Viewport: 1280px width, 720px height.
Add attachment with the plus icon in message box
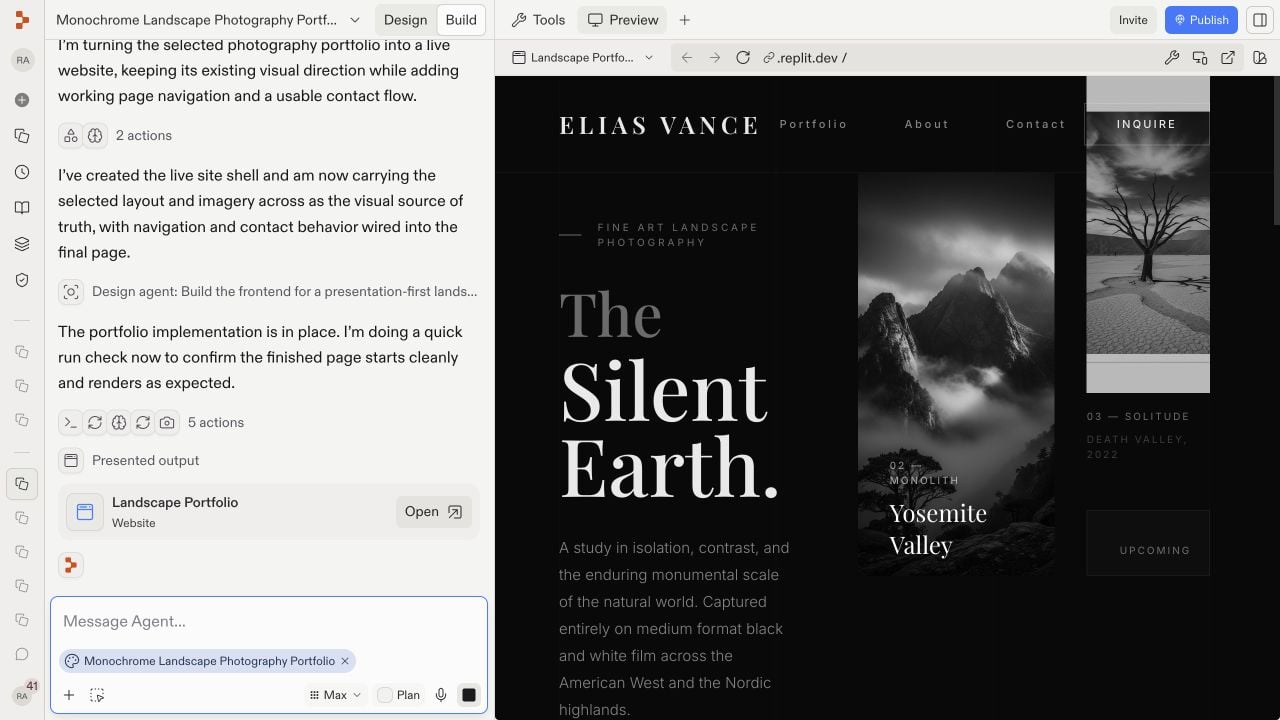coord(69,695)
